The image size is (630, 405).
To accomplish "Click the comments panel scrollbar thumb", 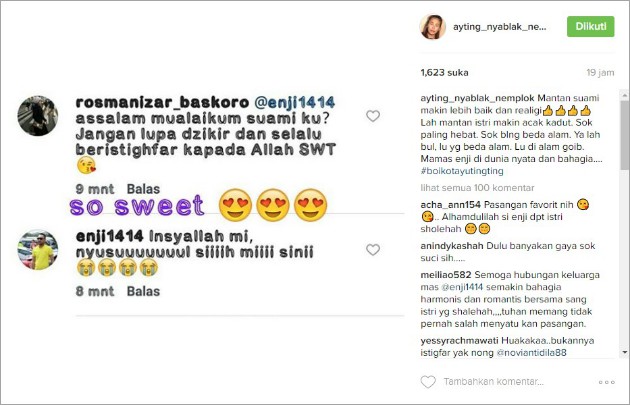I will tap(625, 135).
